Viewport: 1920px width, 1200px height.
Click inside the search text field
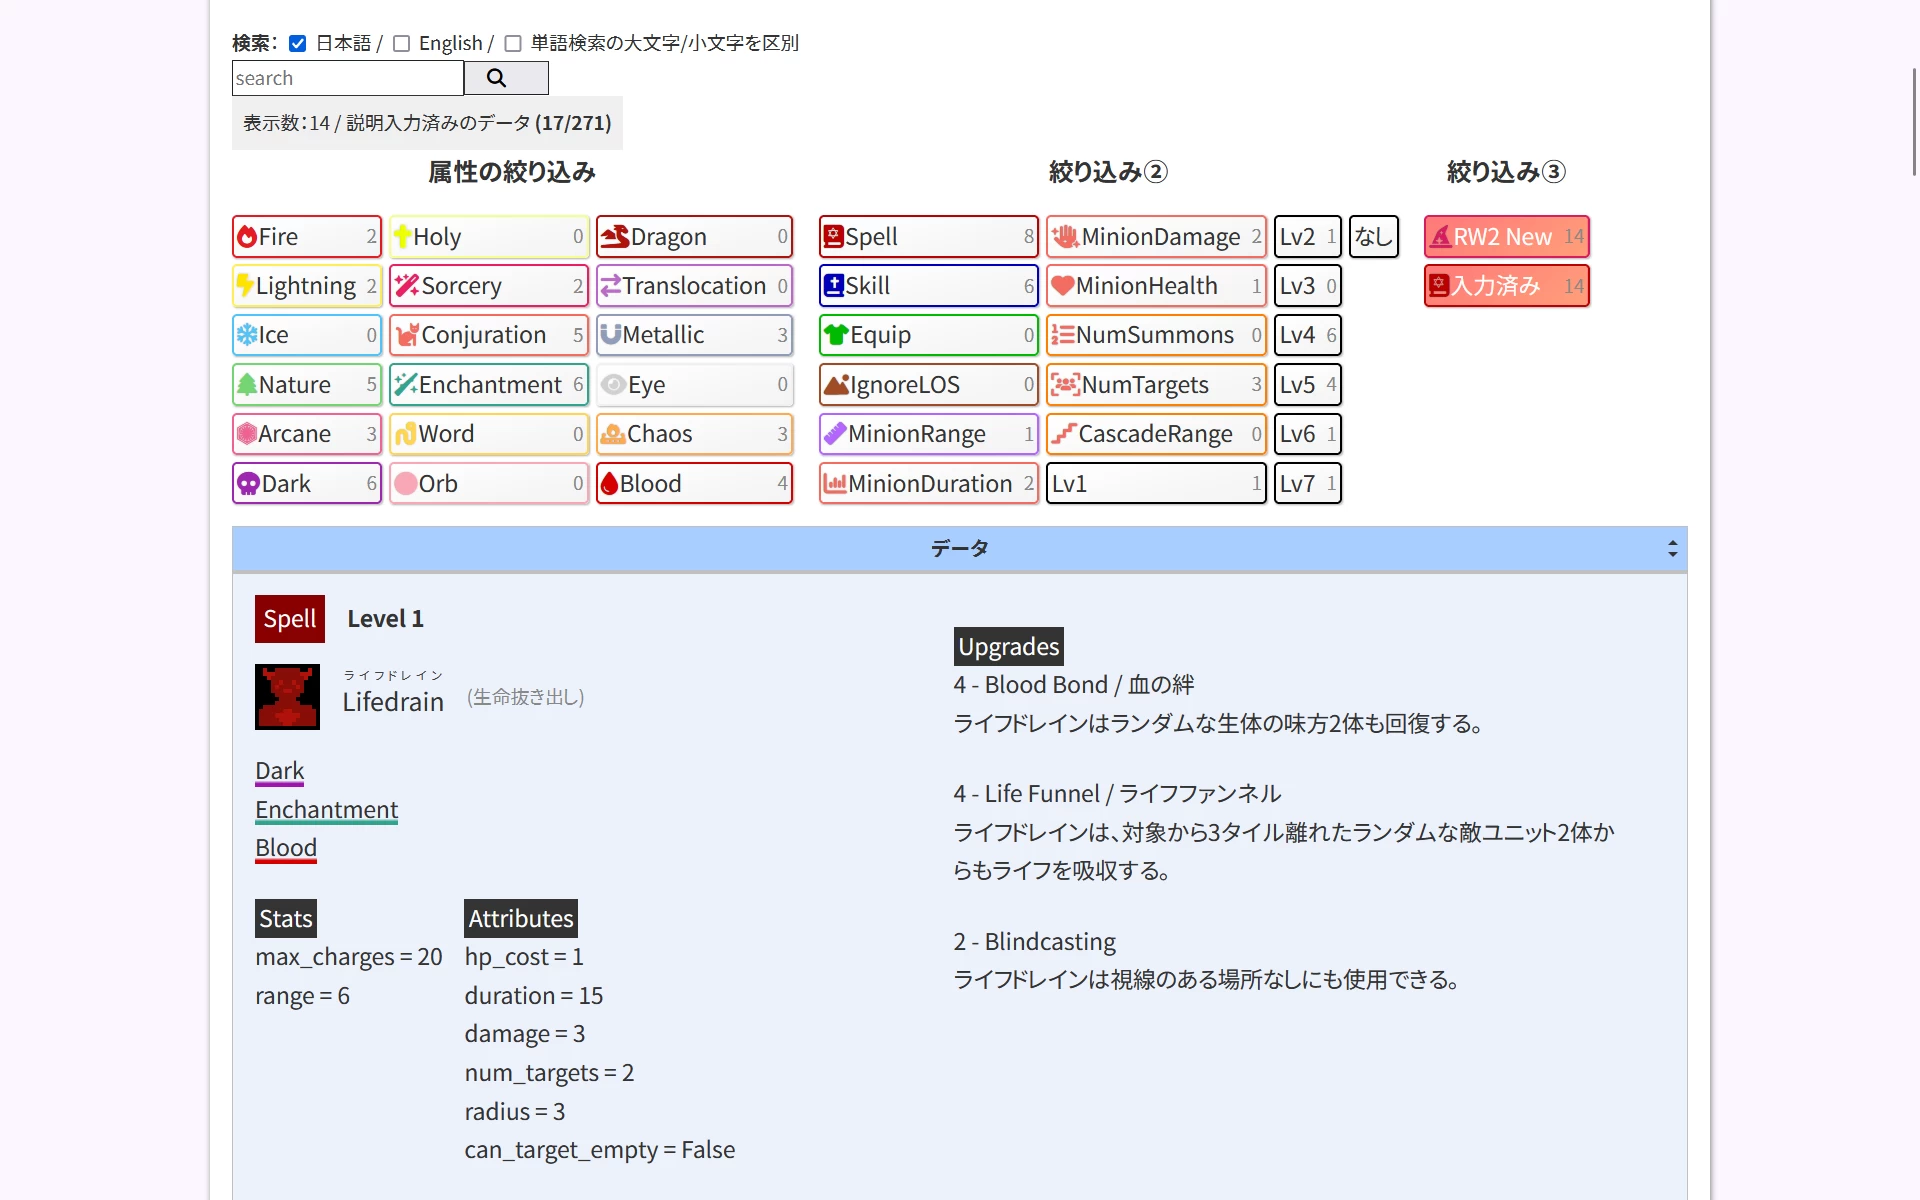tap(347, 78)
